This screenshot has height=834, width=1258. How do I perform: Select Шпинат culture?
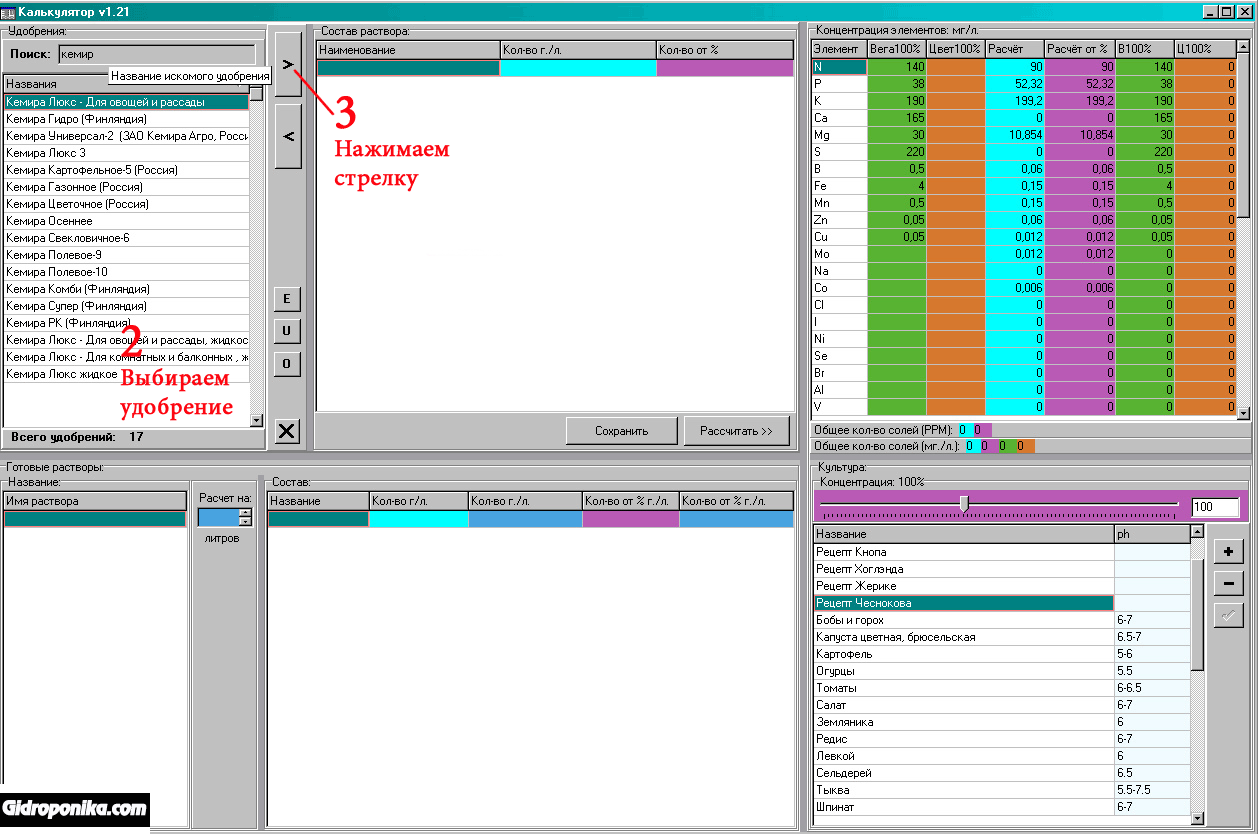pos(964,807)
